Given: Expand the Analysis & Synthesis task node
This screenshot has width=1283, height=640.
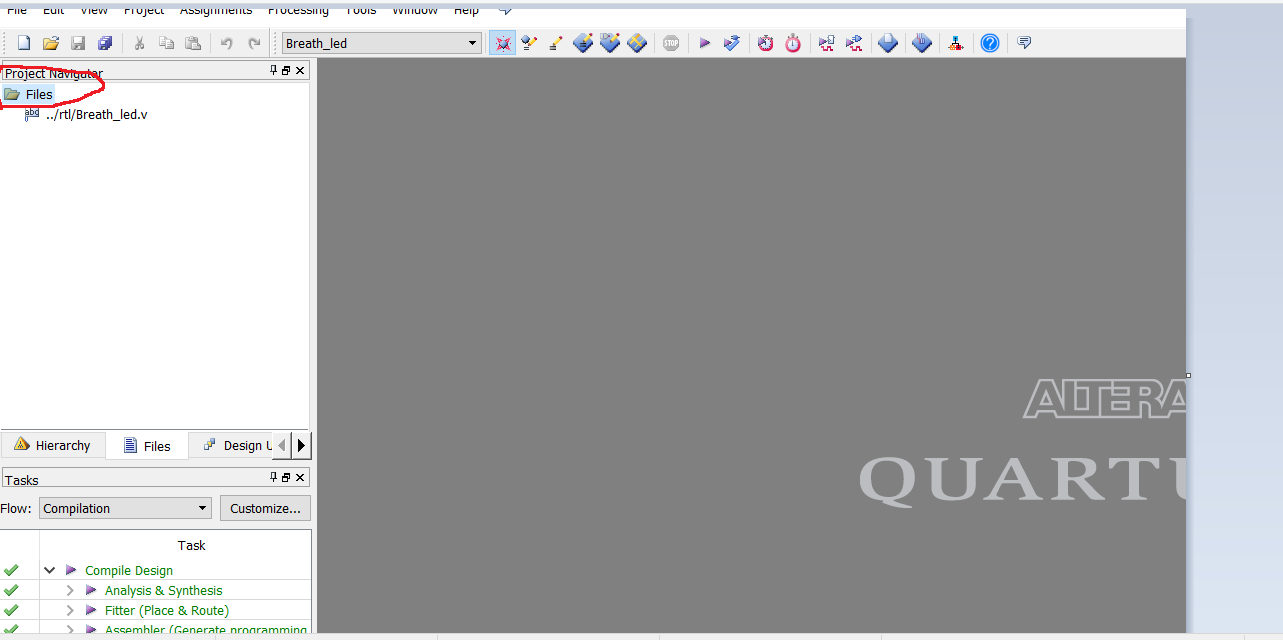Looking at the screenshot, I should tap(68, 590).
